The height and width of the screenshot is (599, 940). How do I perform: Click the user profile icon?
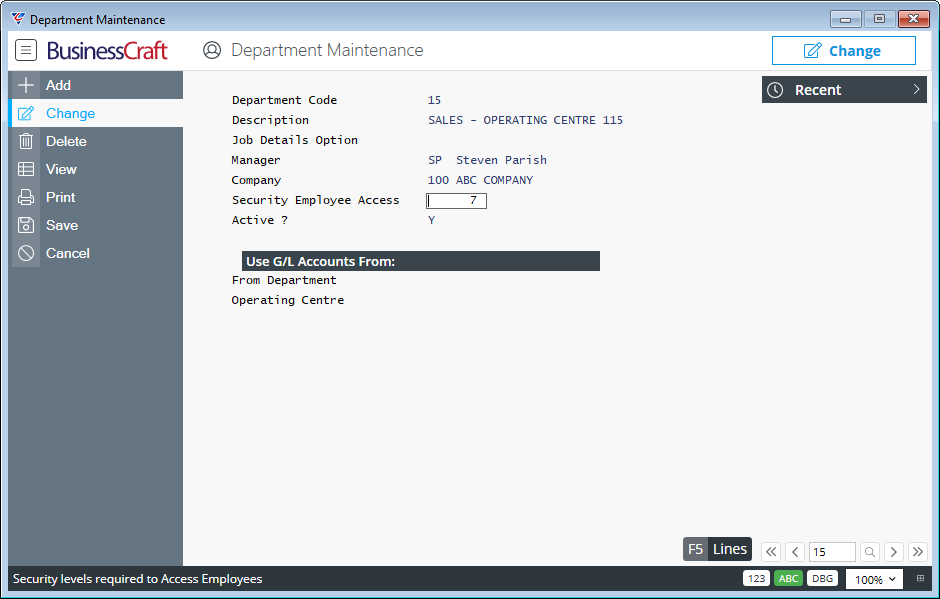click(212, 50)
